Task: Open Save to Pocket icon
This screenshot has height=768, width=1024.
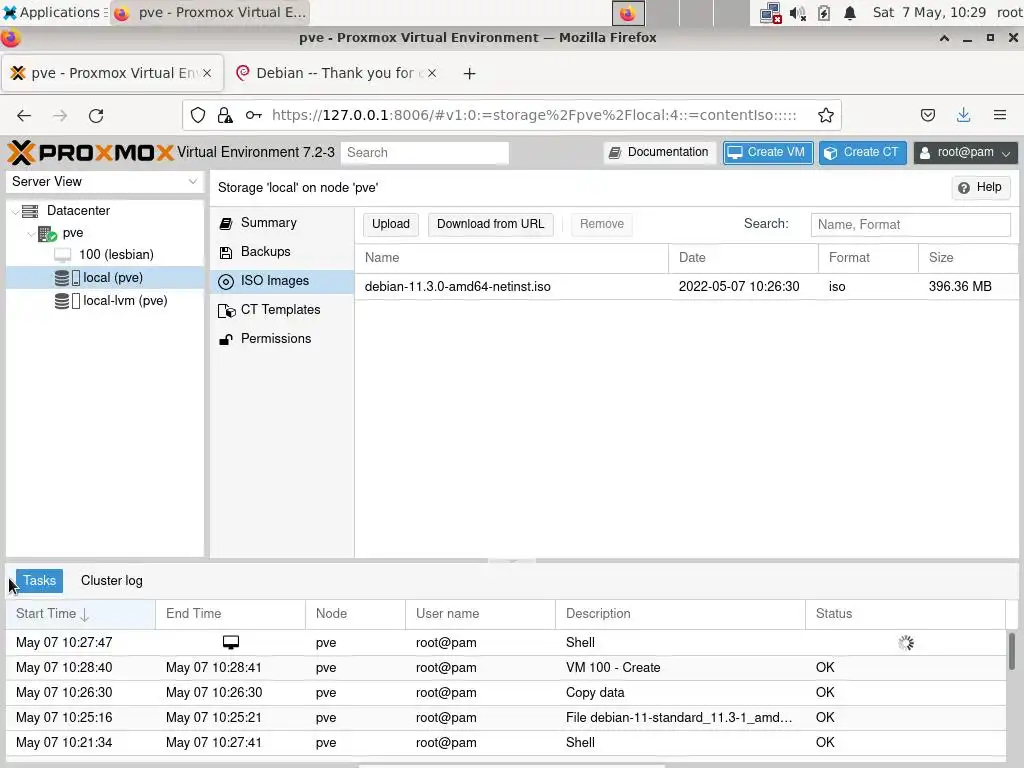Action: (927, 116)
